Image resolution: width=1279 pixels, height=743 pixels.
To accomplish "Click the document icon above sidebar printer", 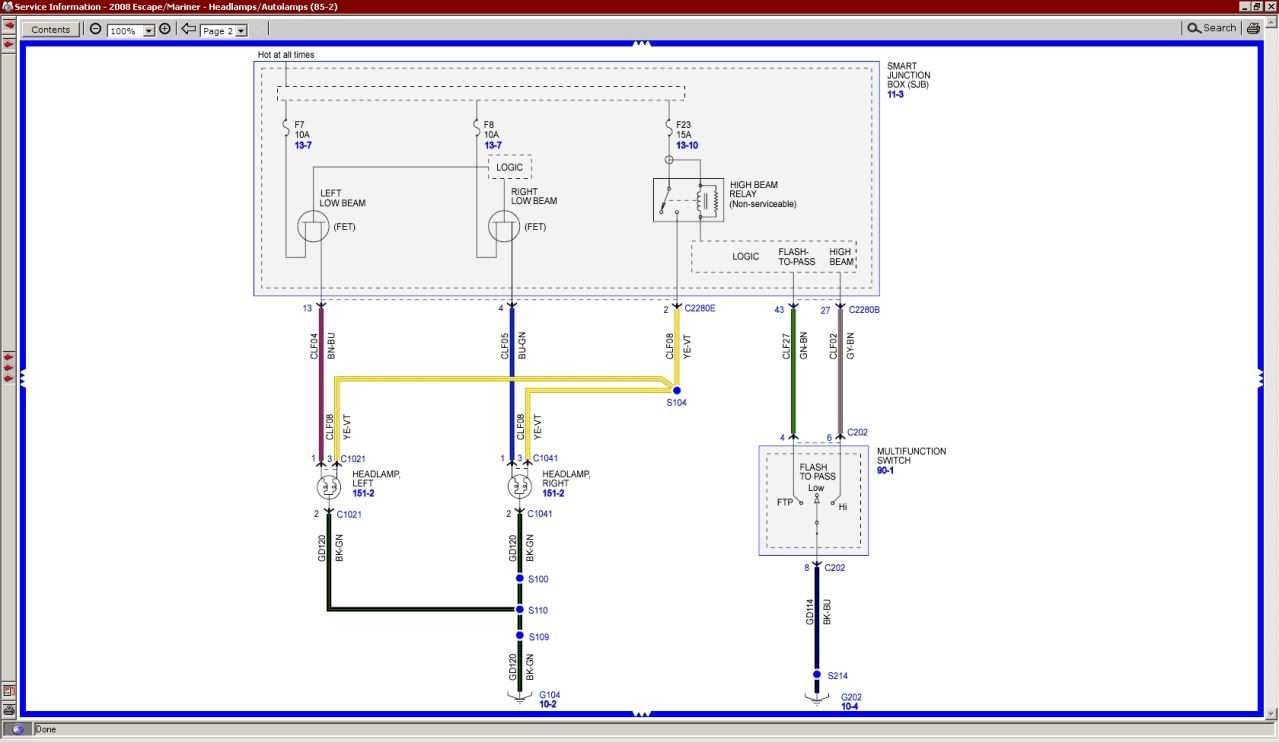I will pos(9,690).
